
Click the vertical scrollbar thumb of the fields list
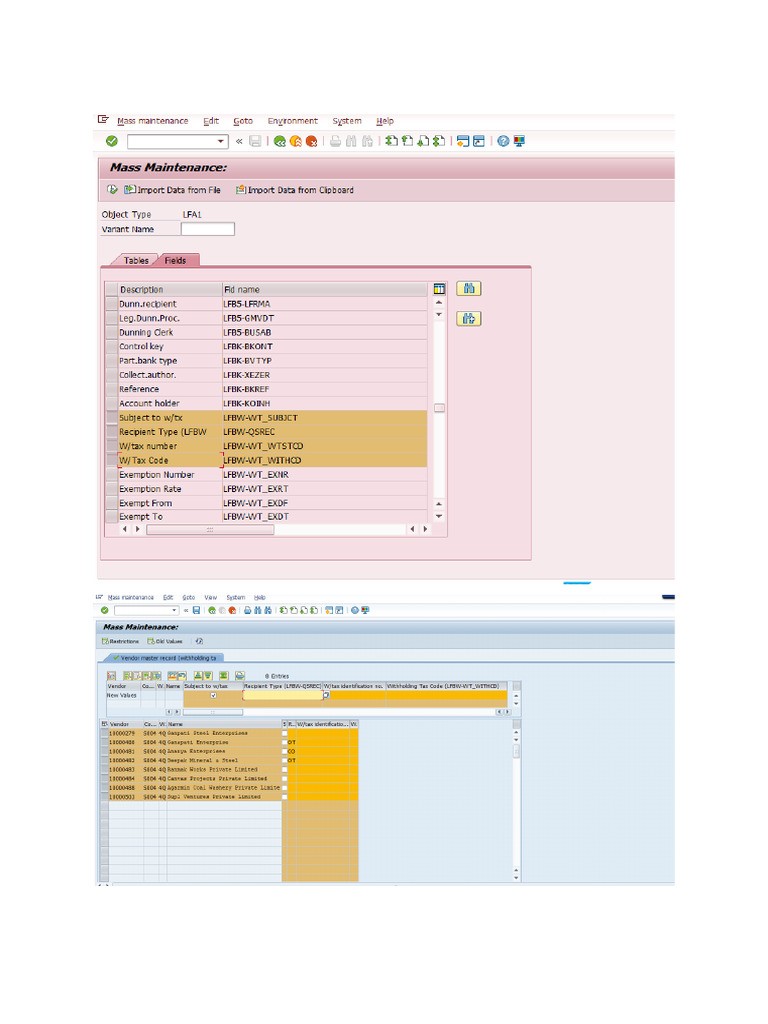[439, 408]
